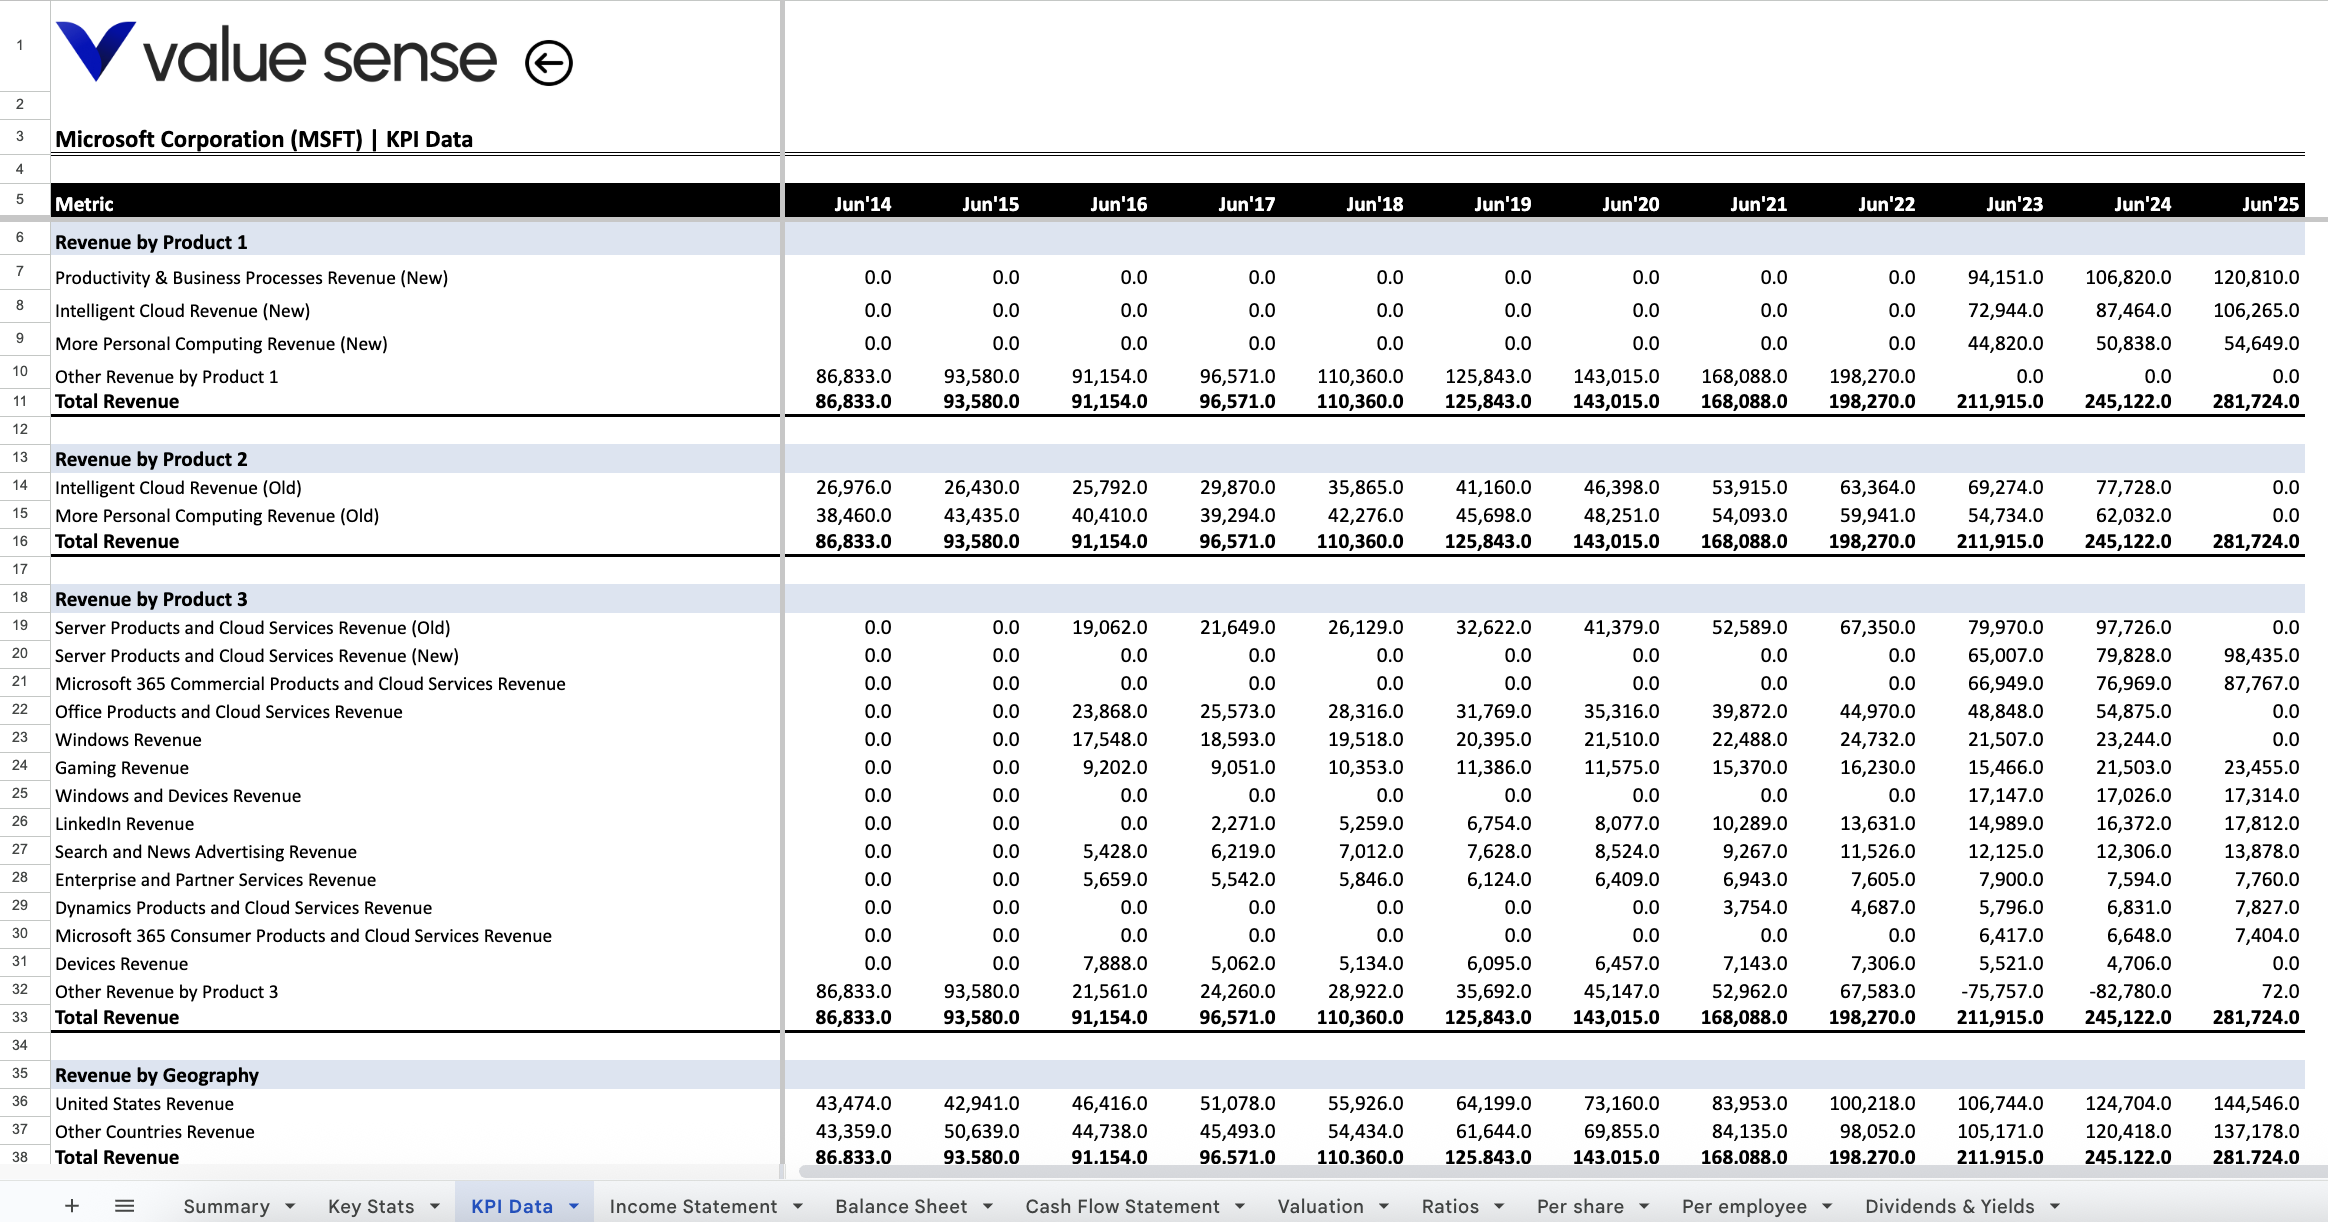Viewport: 2328px width, 1222px height.
Task: Select the Jun'25 column header cell
Action: pos(2269,204)
